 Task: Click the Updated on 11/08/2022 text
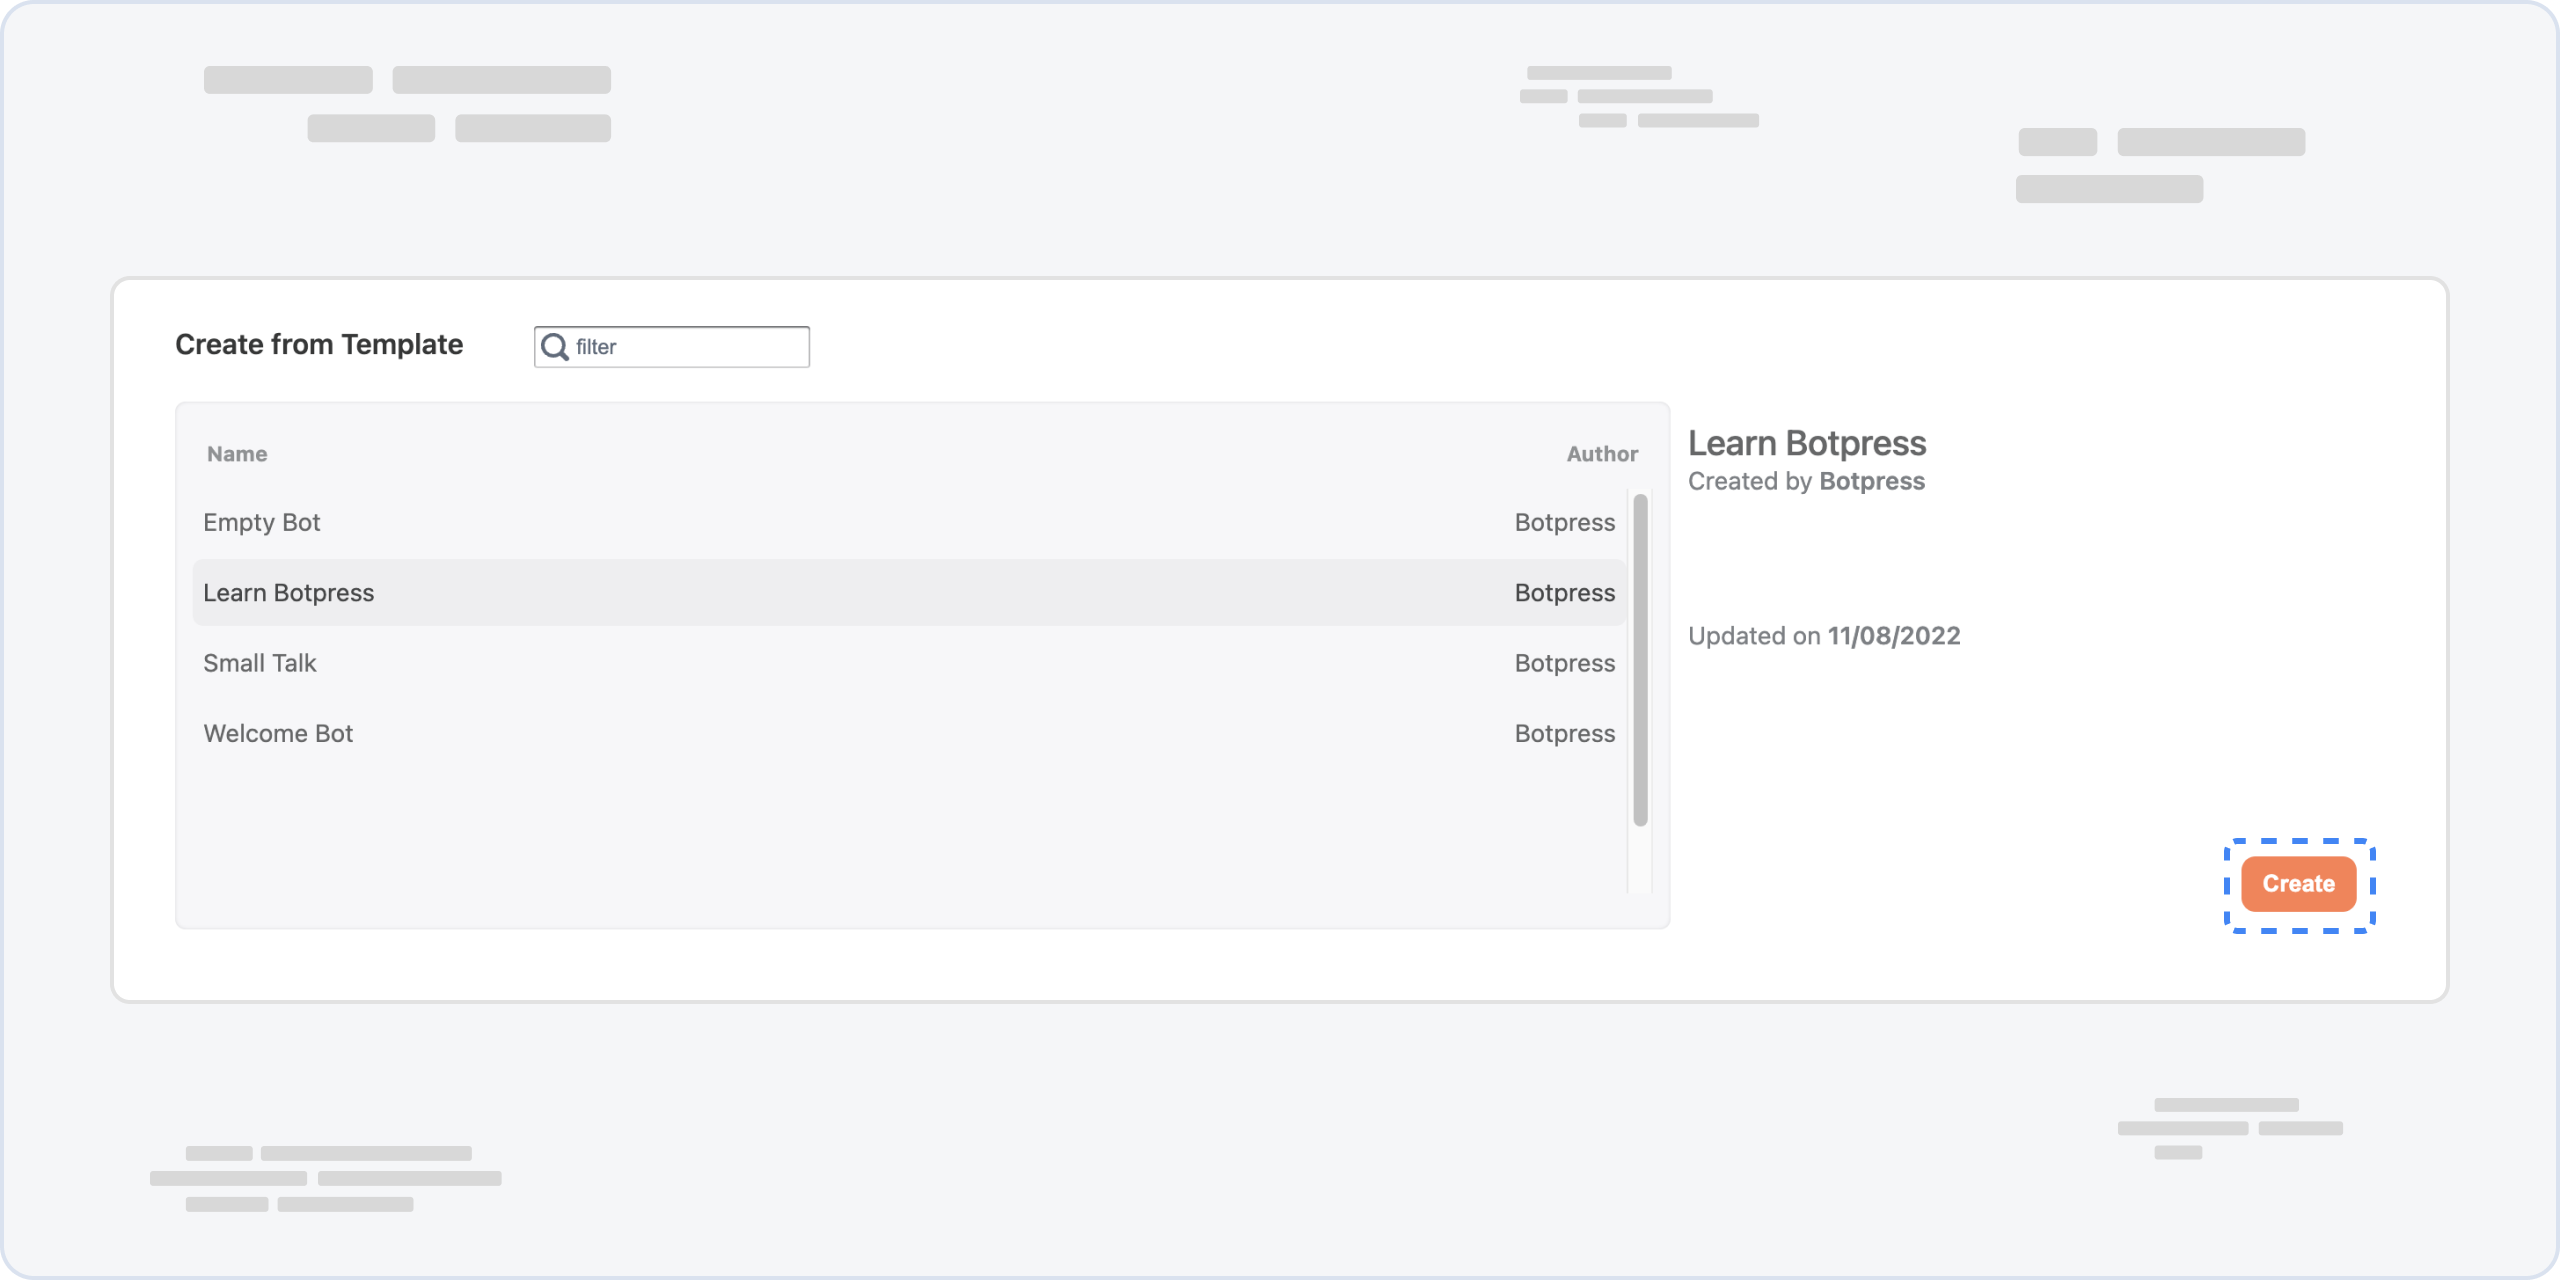tap(1824, 636)
